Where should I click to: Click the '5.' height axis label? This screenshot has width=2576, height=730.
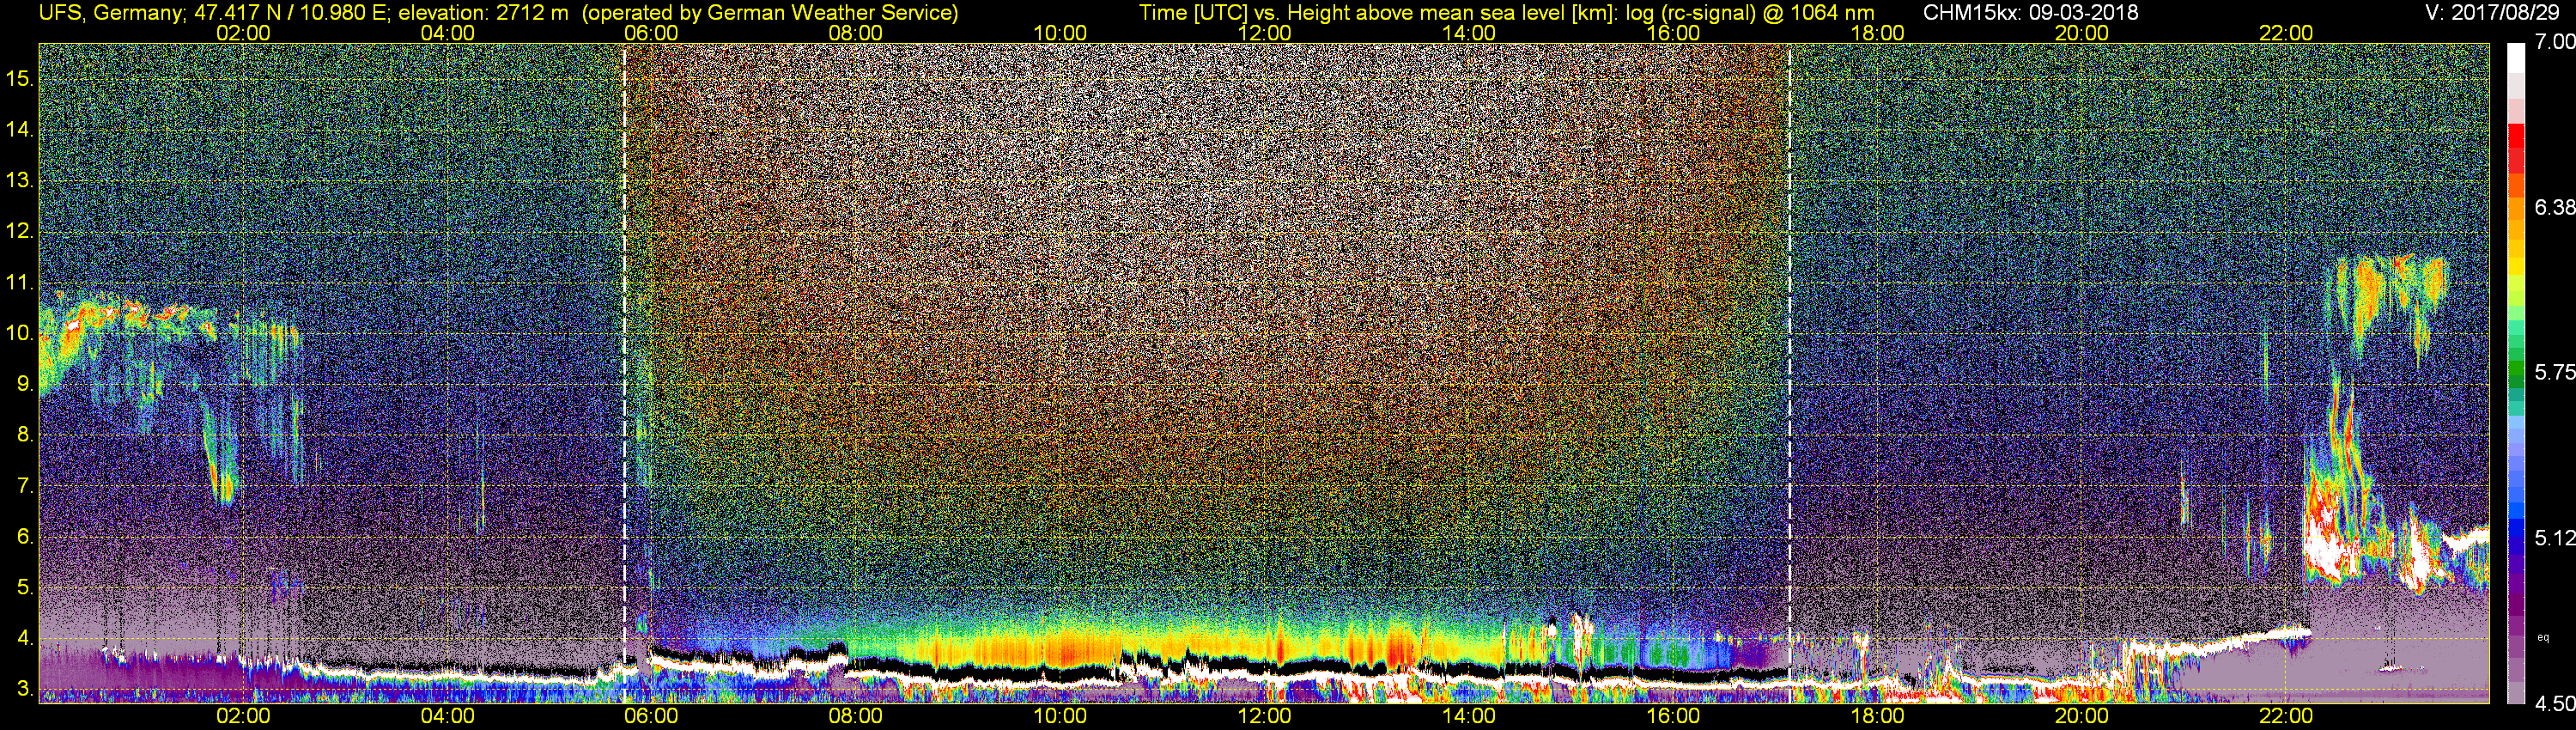click(x=25, y=587)
